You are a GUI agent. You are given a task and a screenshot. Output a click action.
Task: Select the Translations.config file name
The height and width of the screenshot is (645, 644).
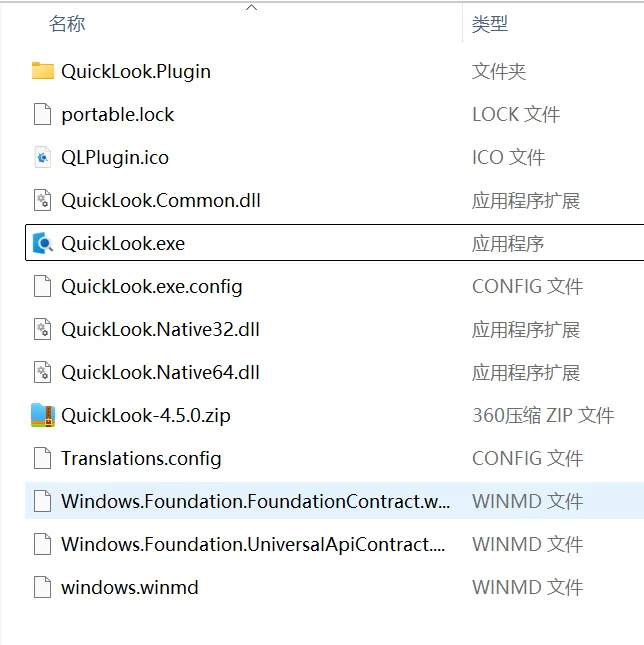point(141,458)
